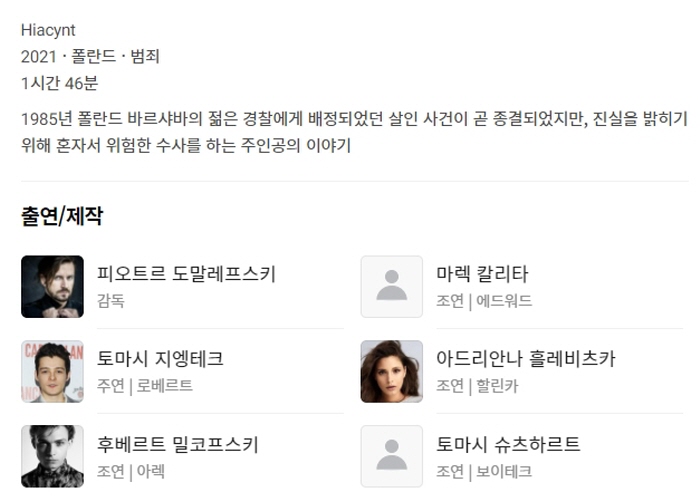Select the 마렉 칼리타 name link
The height and width of the screenshot is (501, 700).
(x=482, y=274)
